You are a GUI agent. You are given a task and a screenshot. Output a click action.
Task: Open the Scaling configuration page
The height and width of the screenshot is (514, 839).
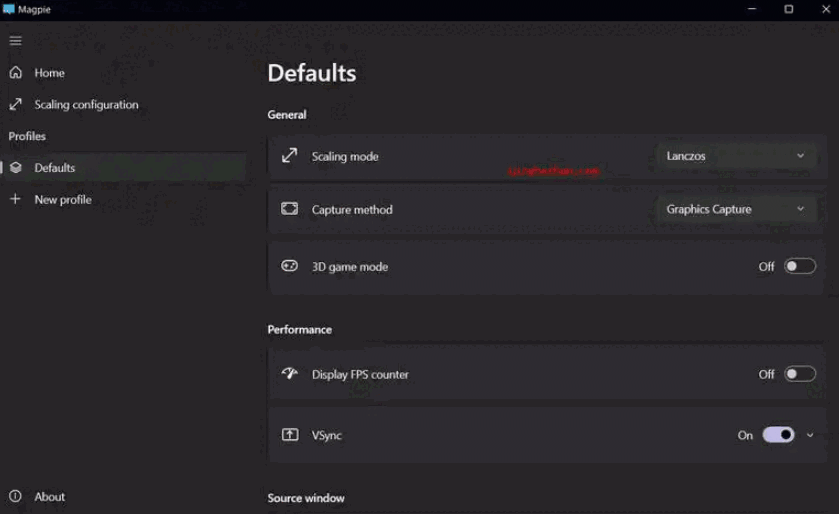click(x=86, y=104)
